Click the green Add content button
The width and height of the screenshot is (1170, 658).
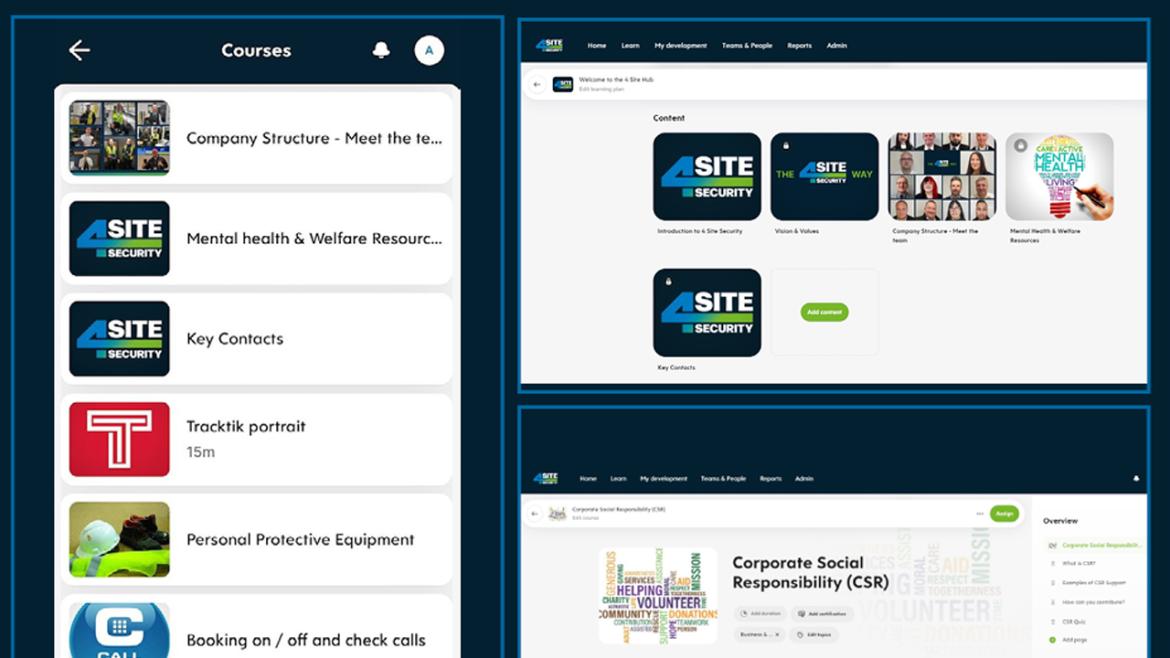(x=824, y=312)
